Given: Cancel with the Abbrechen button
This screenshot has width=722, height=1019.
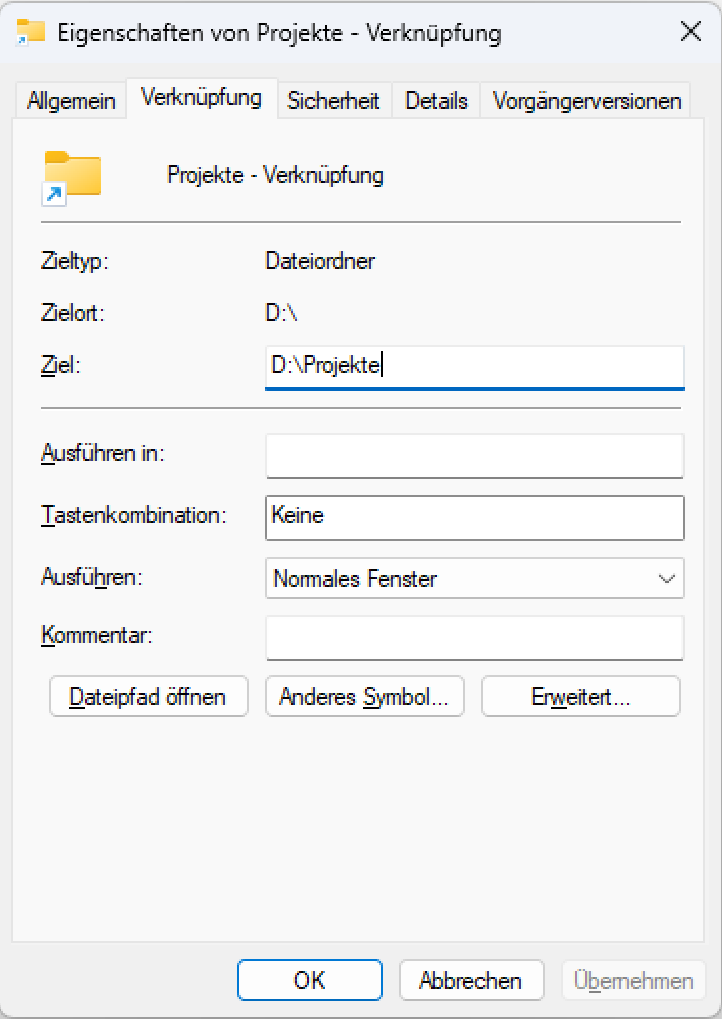Looking at the screenshot, I should [471, 980].
